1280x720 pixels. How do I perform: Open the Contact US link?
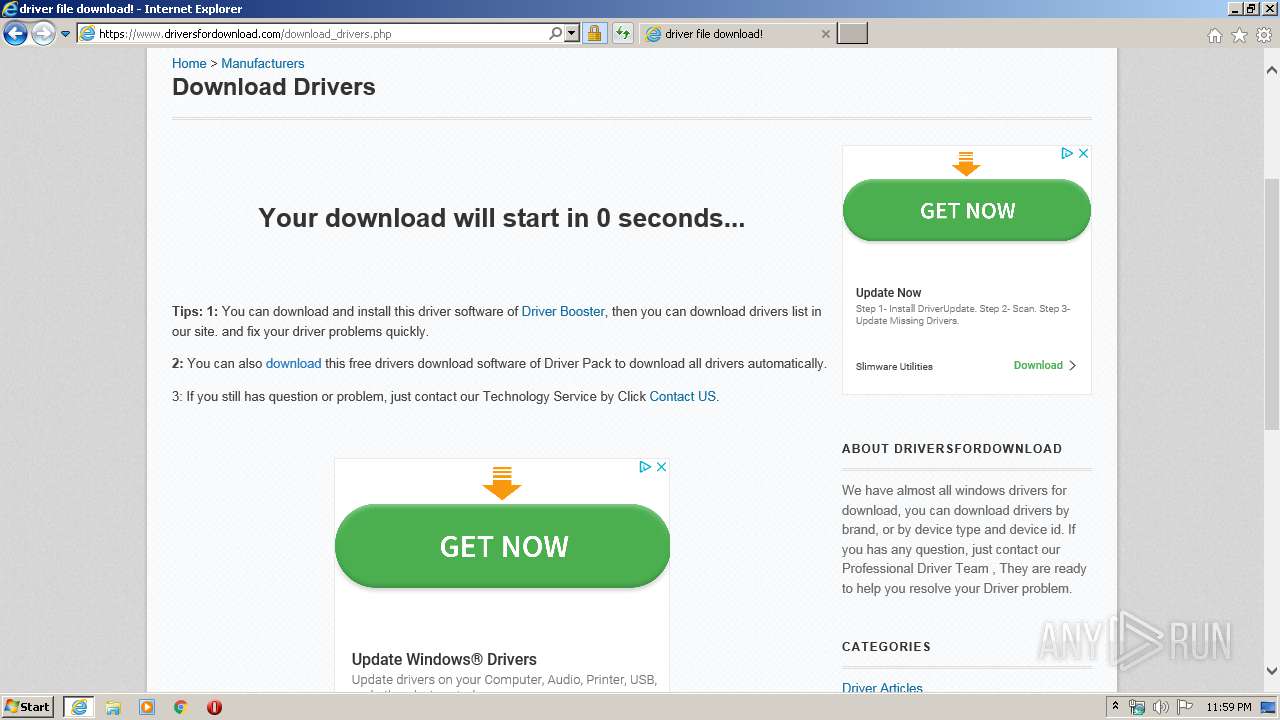[x=683, y=396]
